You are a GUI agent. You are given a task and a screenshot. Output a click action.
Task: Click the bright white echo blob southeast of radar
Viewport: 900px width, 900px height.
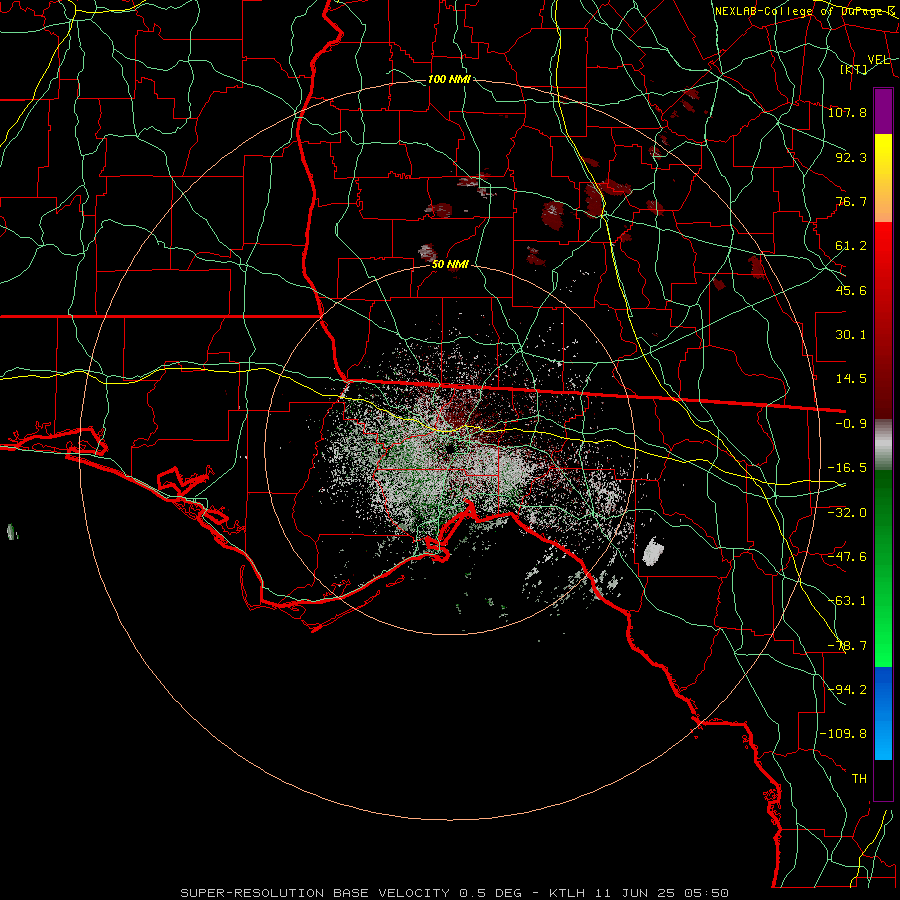coord(653,552)
